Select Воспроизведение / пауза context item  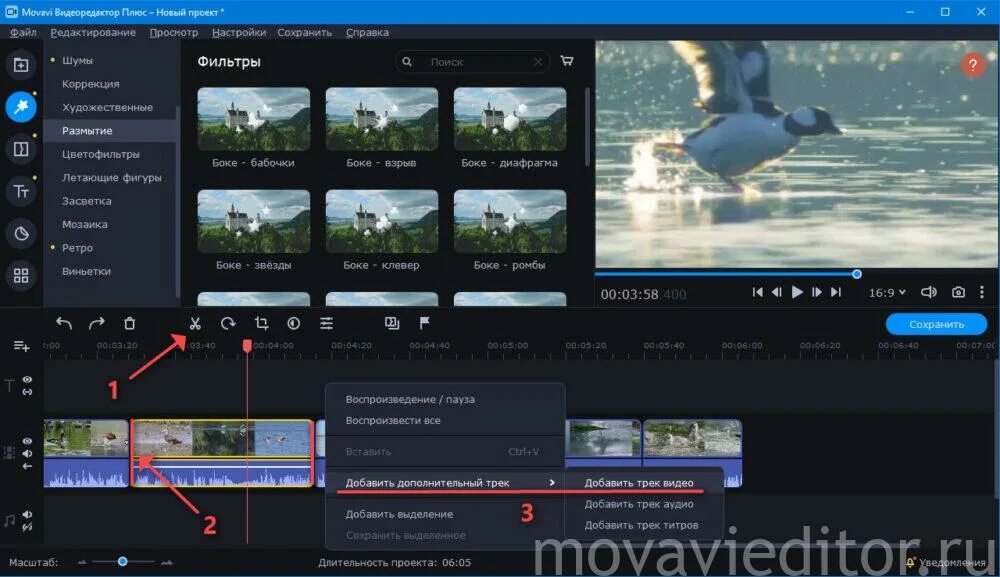410,399
